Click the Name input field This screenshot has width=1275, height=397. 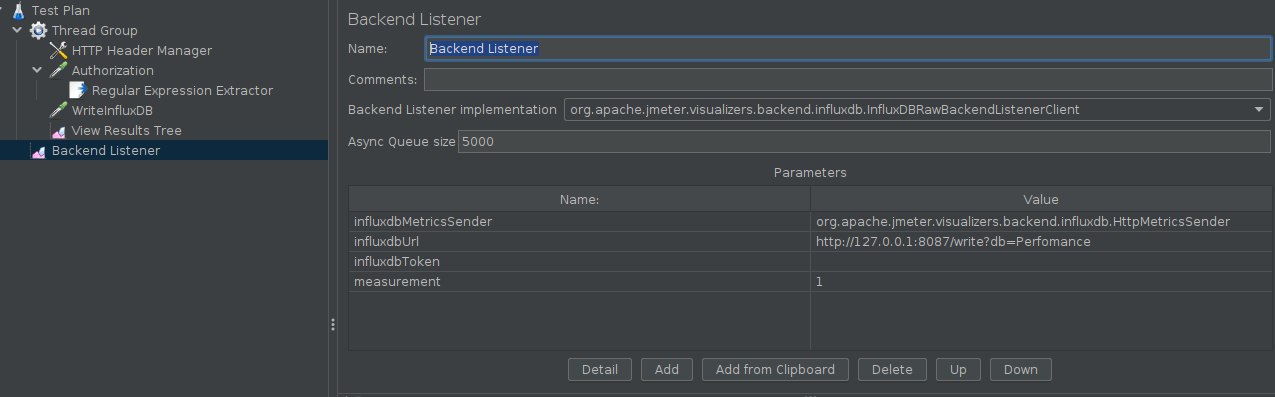pyautogui.click(x=847, y=48)
